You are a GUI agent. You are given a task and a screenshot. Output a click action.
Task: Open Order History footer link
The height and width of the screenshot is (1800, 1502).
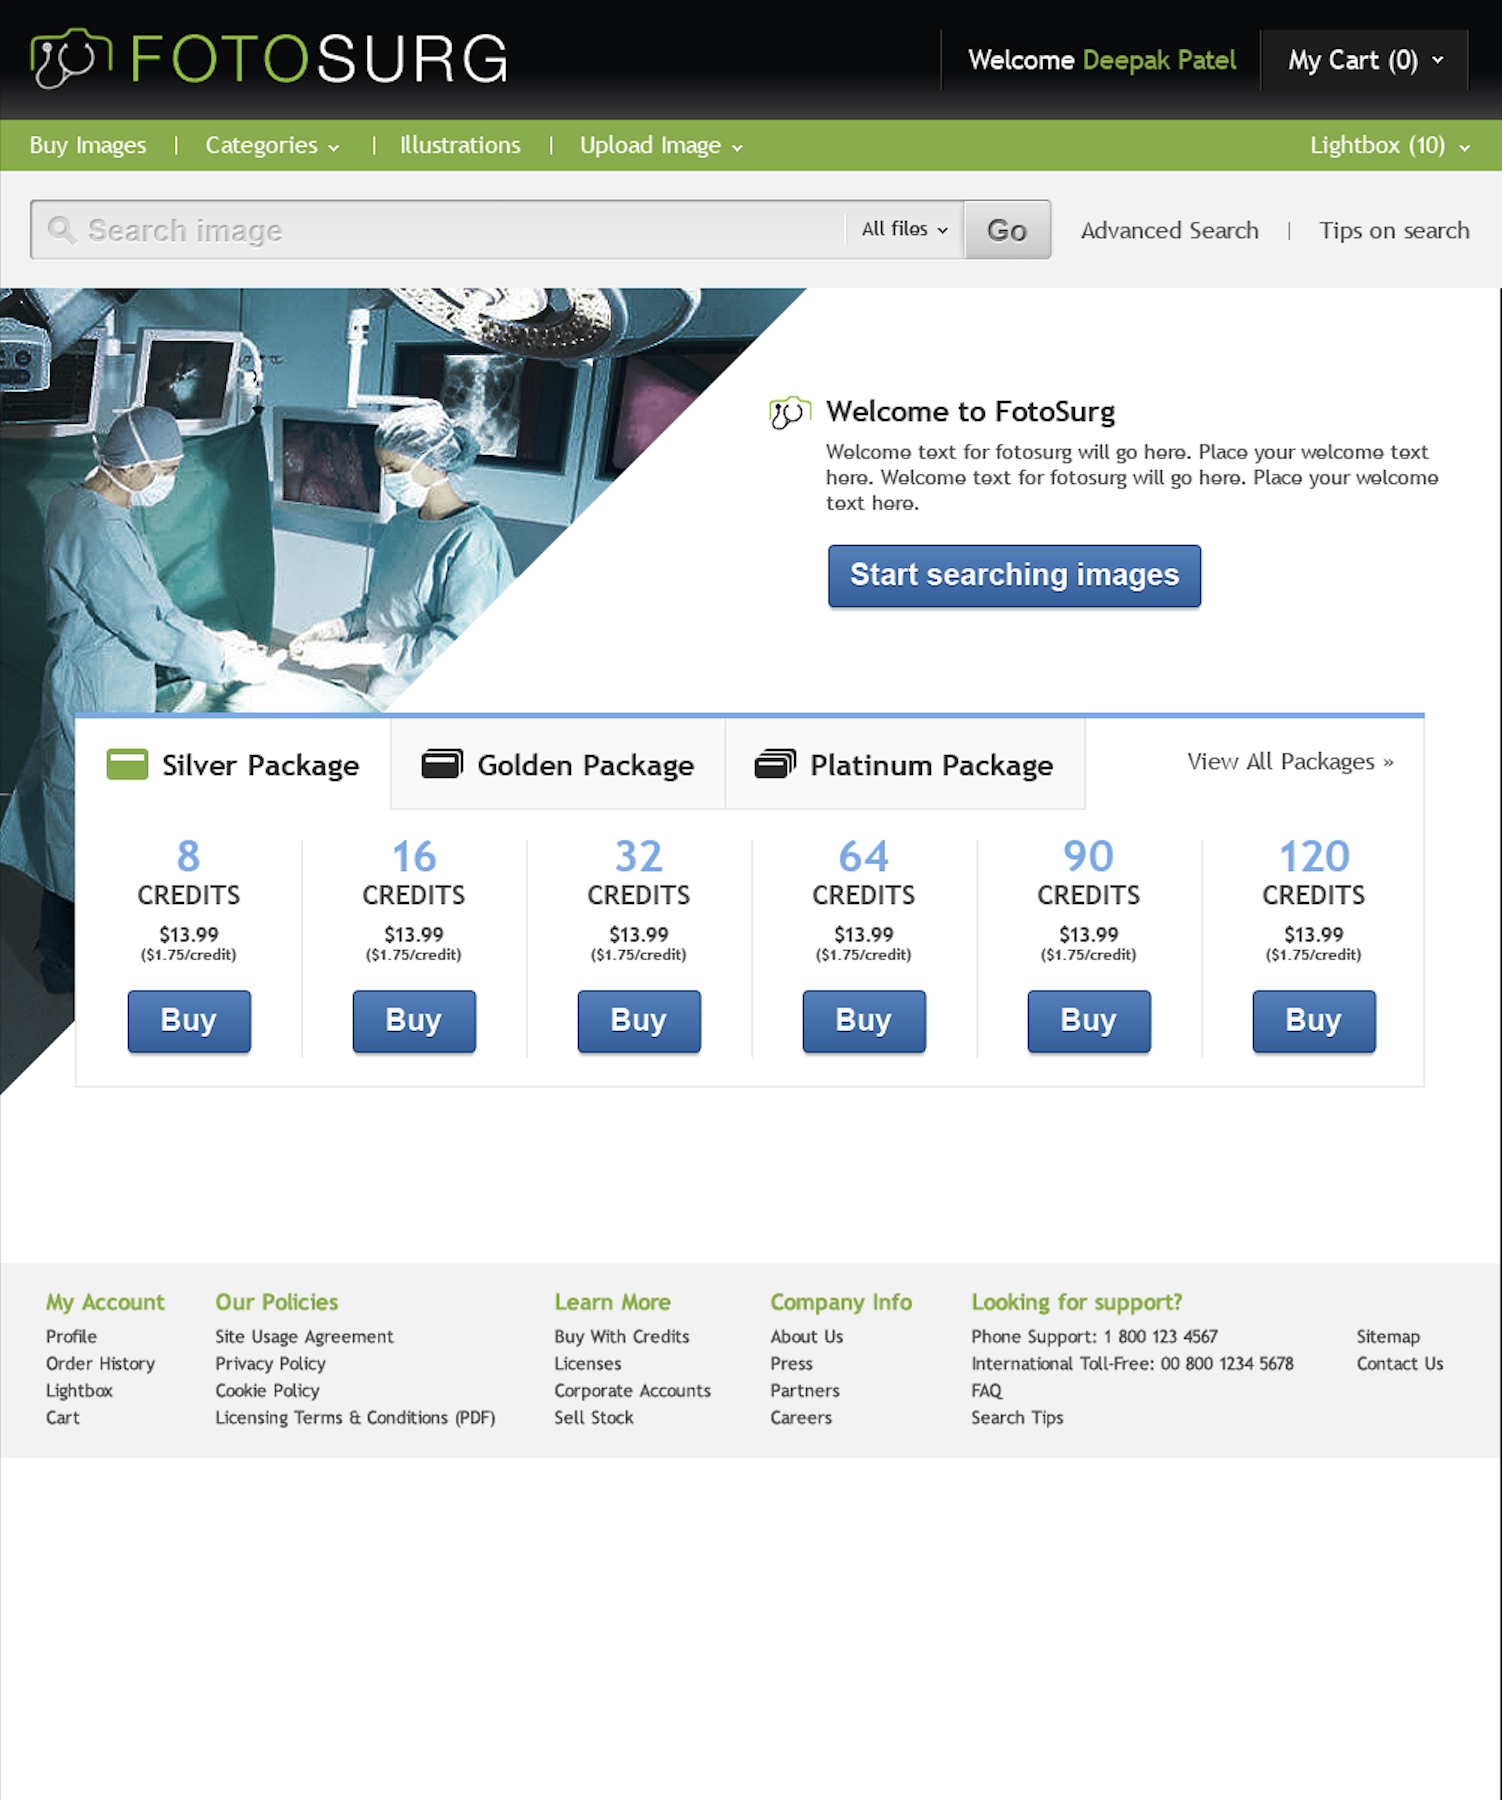[x=100, y=1364]
